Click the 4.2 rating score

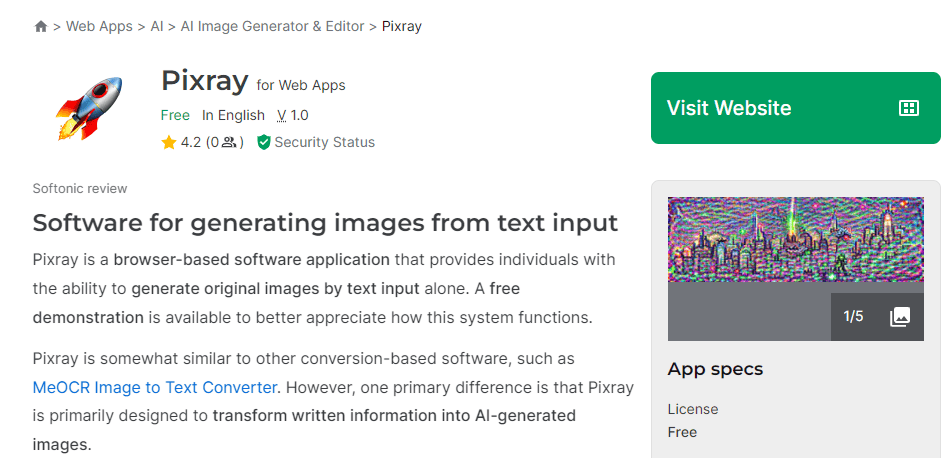(x=191, y=143)
